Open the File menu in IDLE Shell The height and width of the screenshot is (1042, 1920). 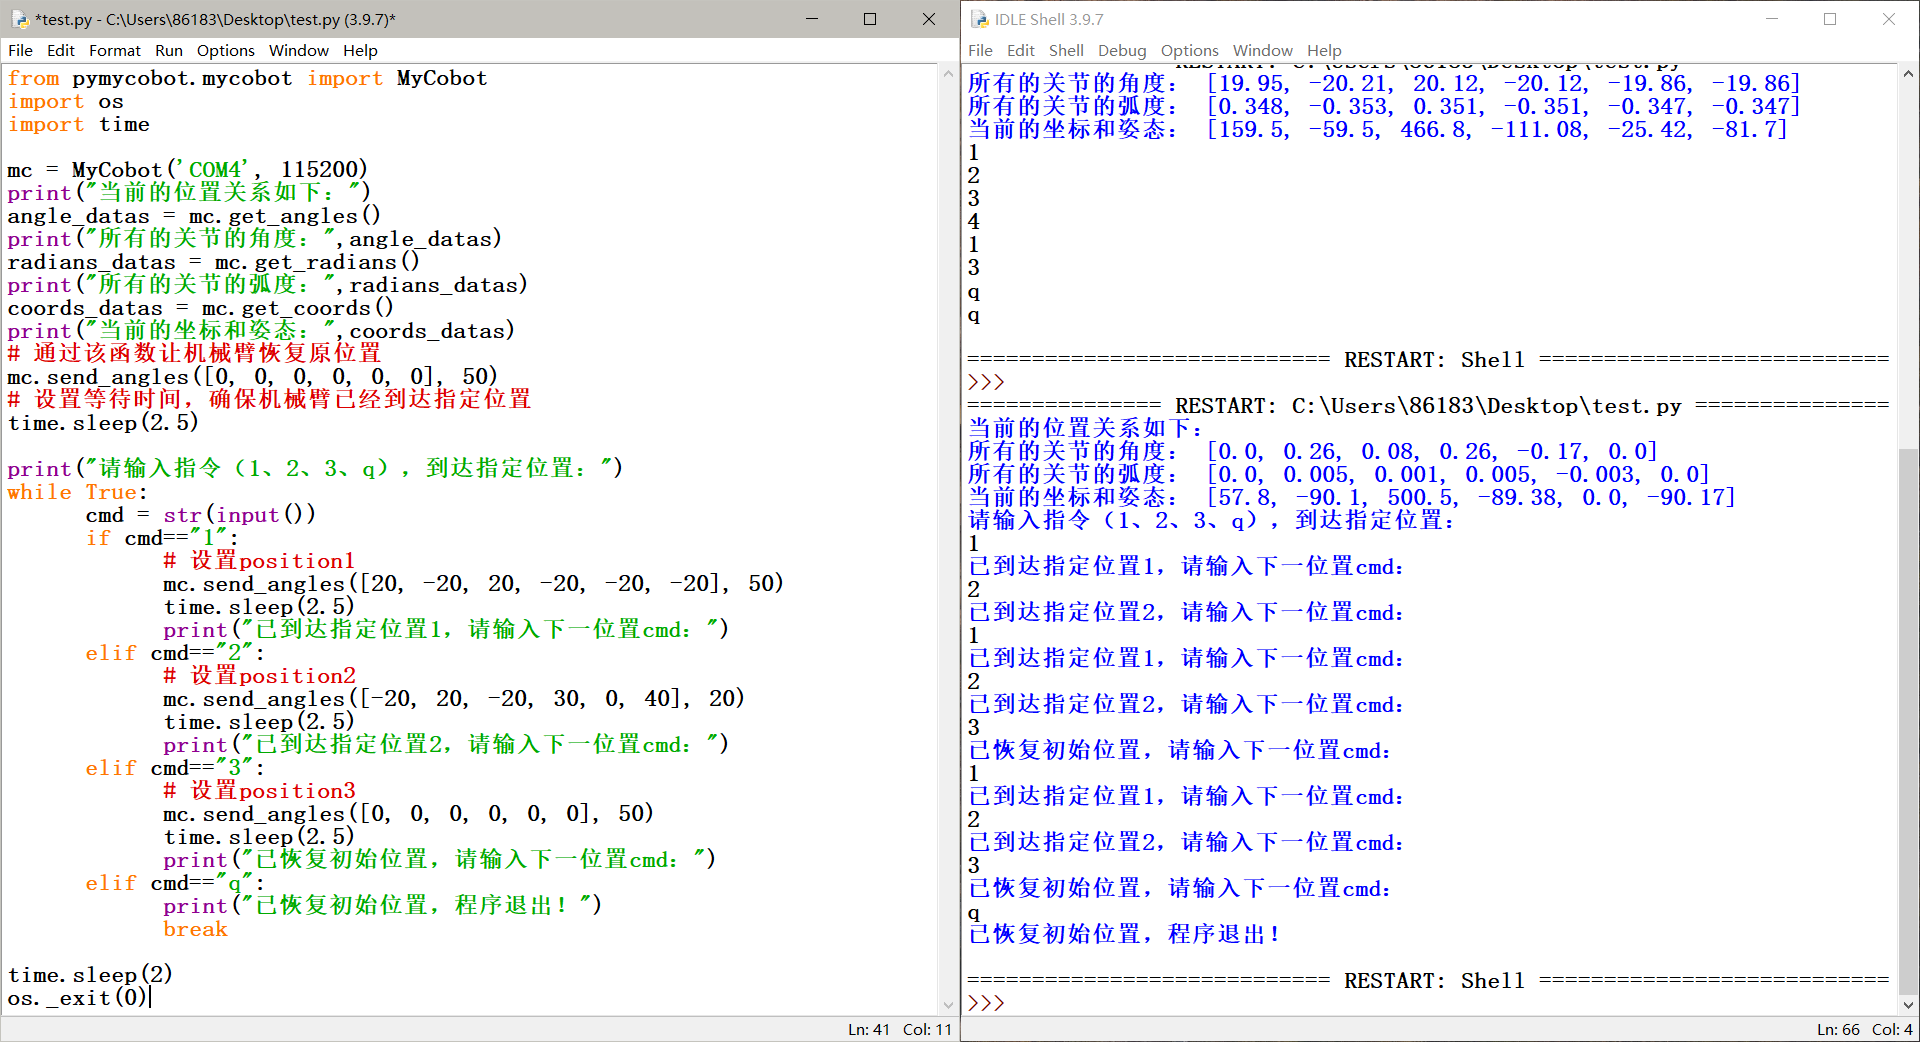980,50
